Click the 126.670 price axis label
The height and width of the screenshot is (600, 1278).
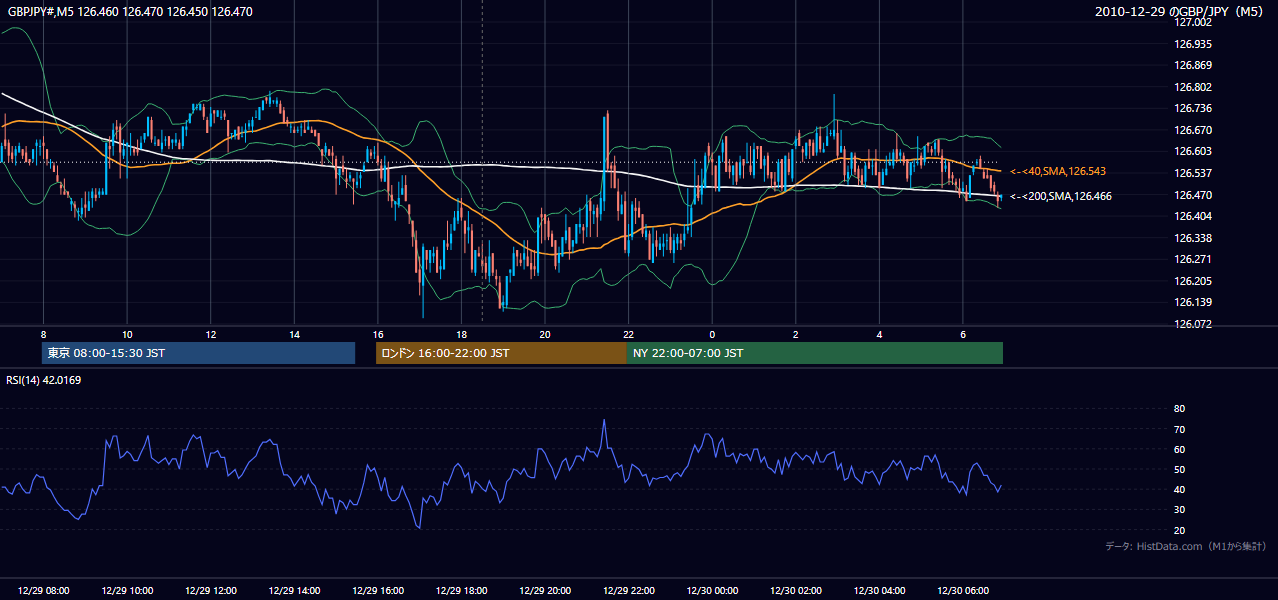[1192, 130]
